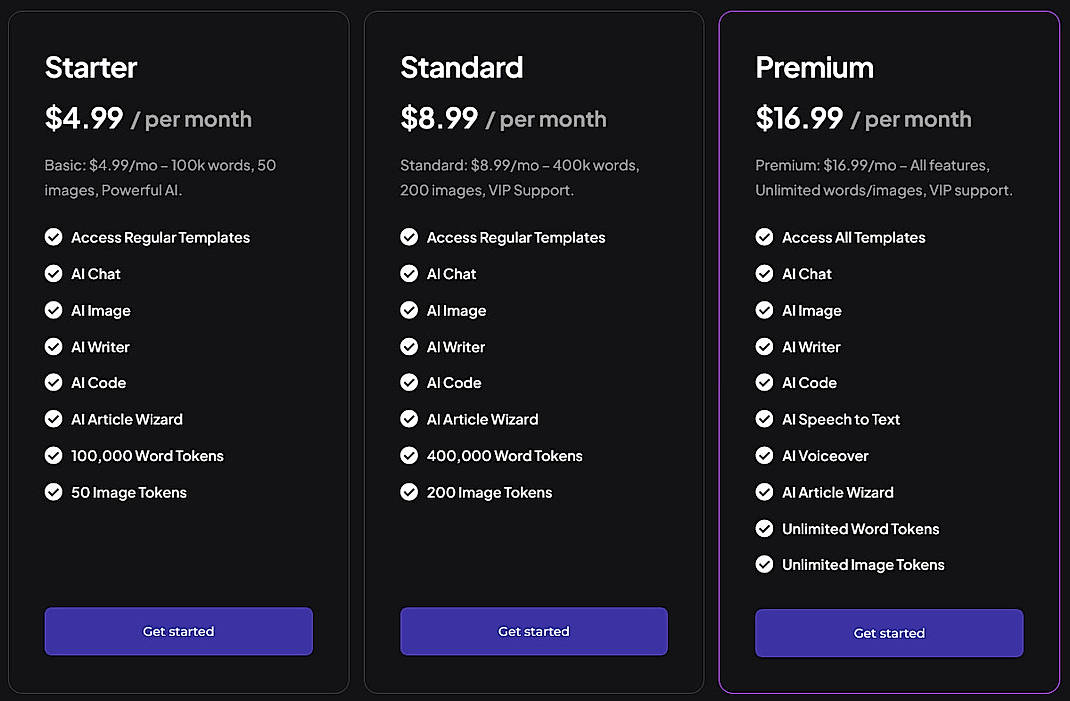Click the checkmark next to Premium's AI Voiceover
This screenshot has height=701, width=1070.
(764, 455)
